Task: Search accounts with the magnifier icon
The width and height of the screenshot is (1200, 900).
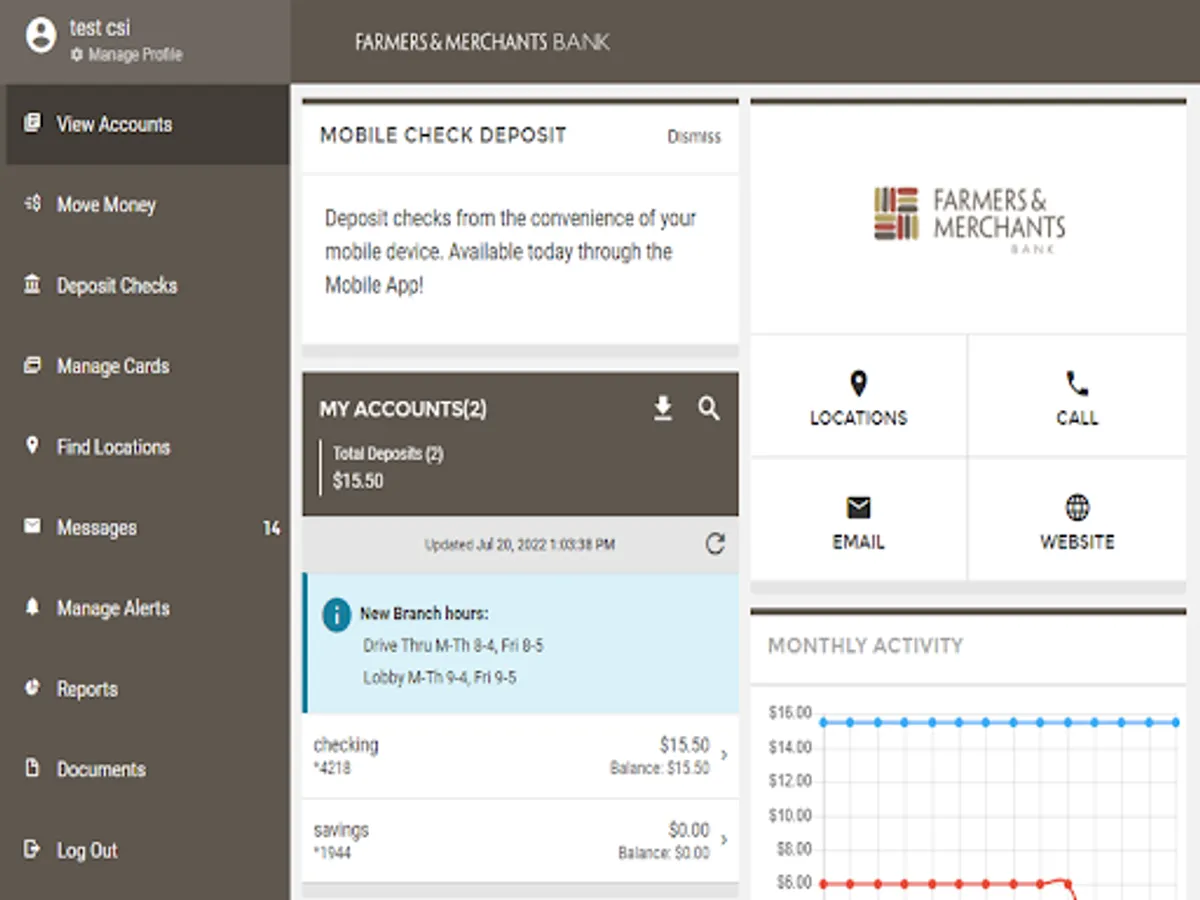Action: [x=709, y=408]
